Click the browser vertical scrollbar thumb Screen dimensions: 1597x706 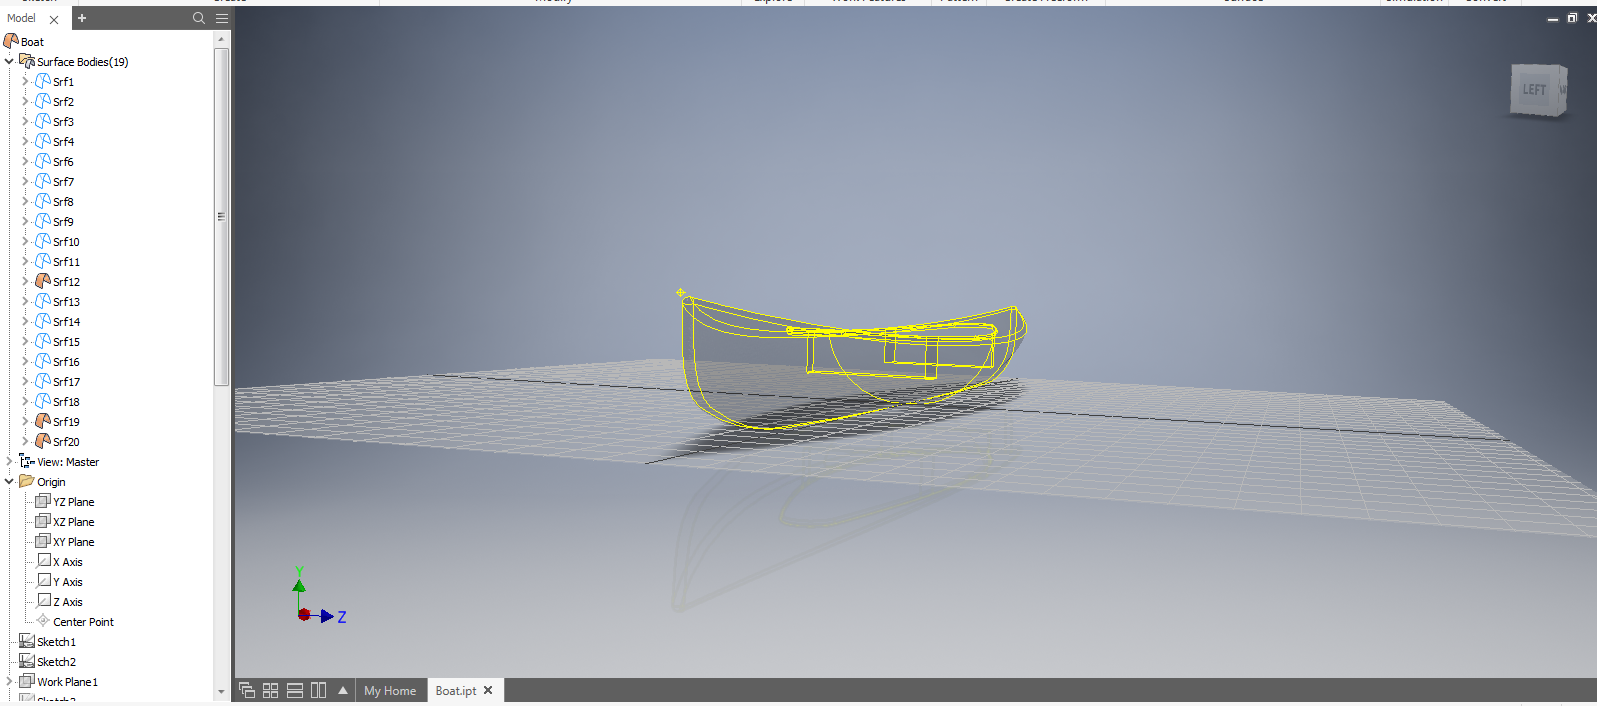(x=221, y=216)
